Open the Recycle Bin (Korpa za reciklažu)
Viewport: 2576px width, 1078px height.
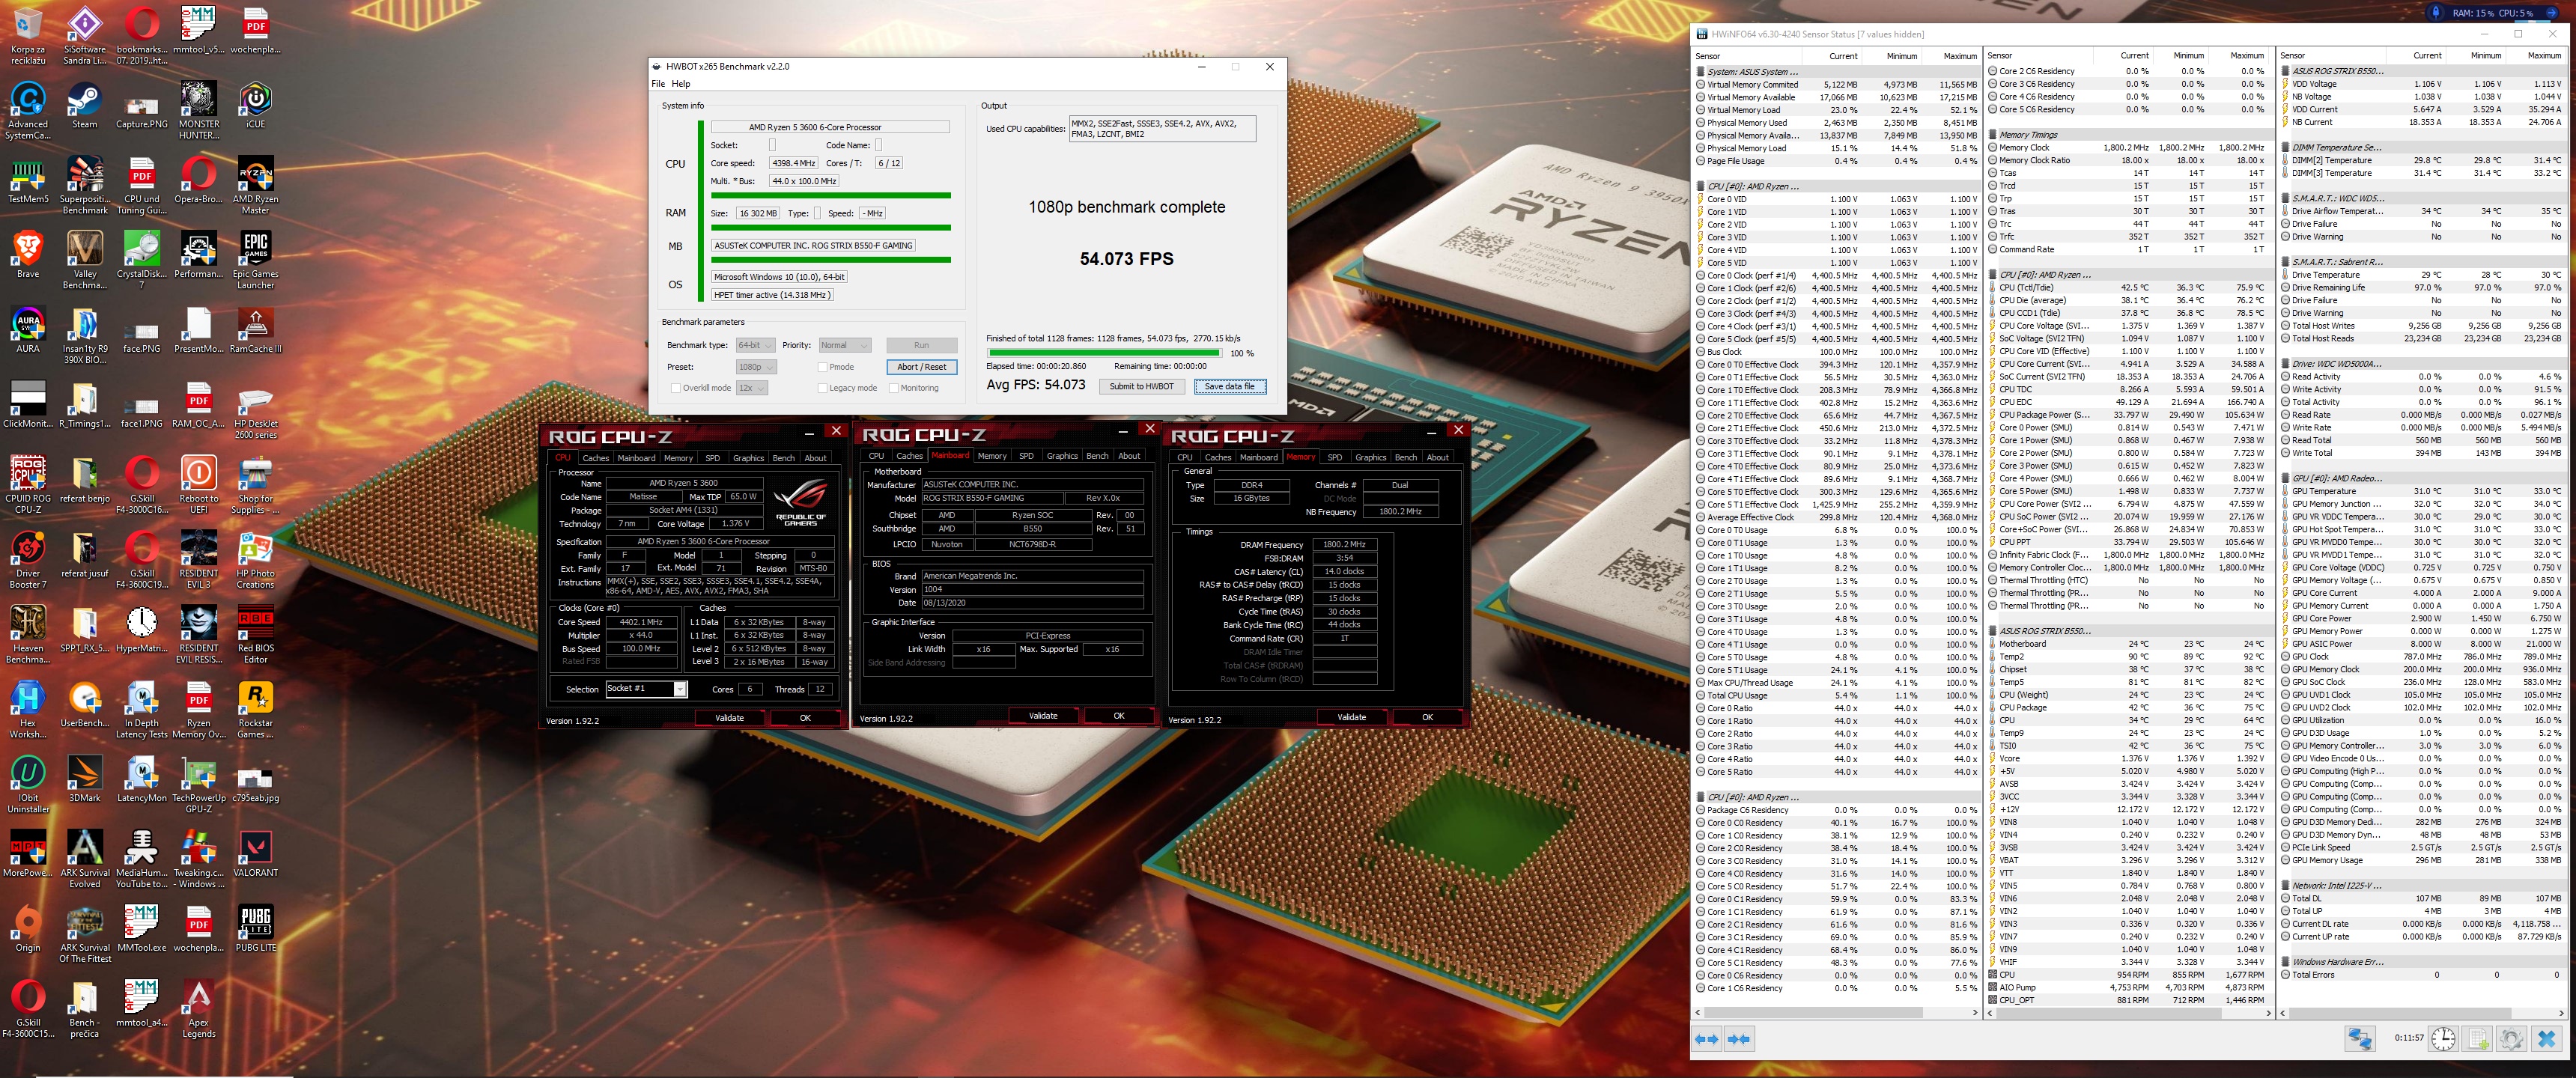point(28,36)
